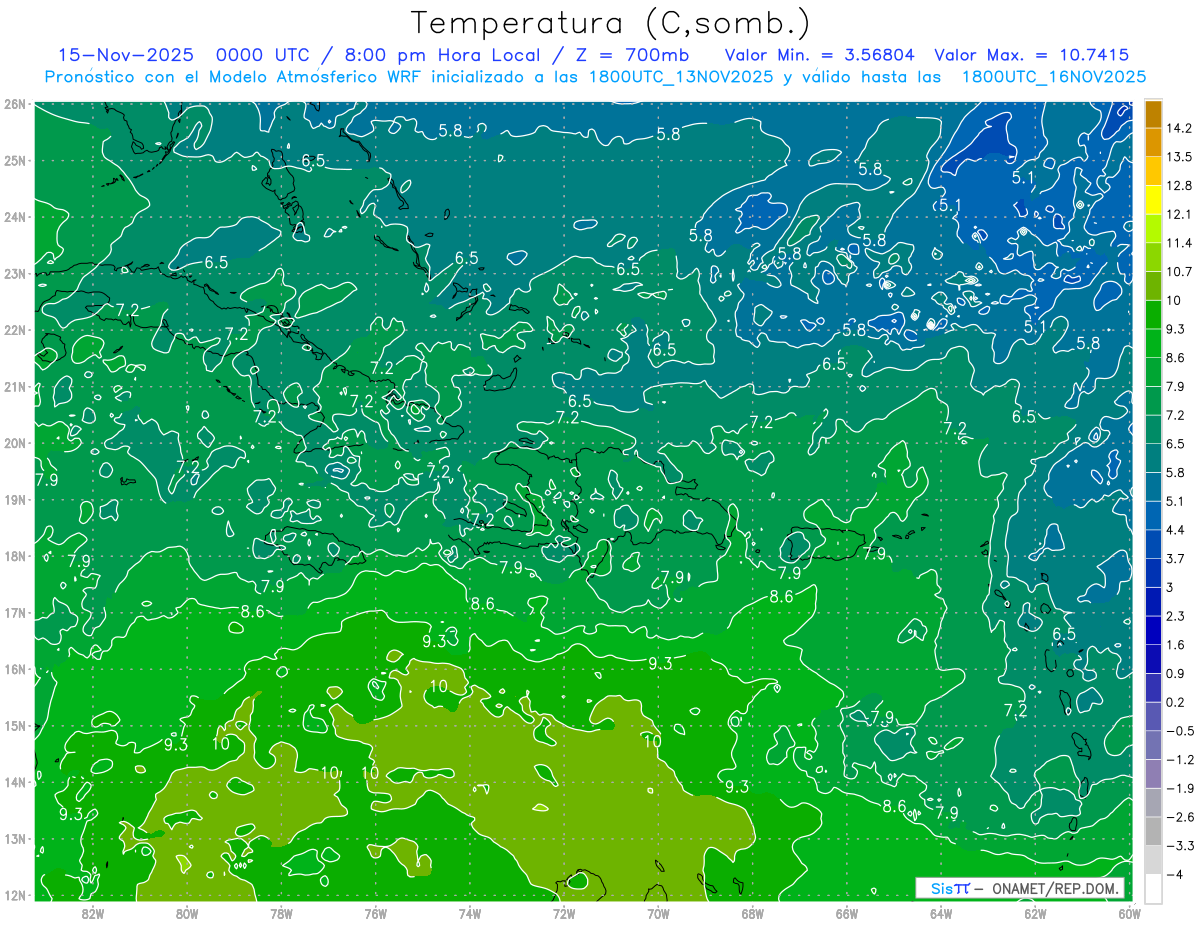Click the white bottom segment of the color bar
Screen dimensions: 1200x927
pos(1154,888)
